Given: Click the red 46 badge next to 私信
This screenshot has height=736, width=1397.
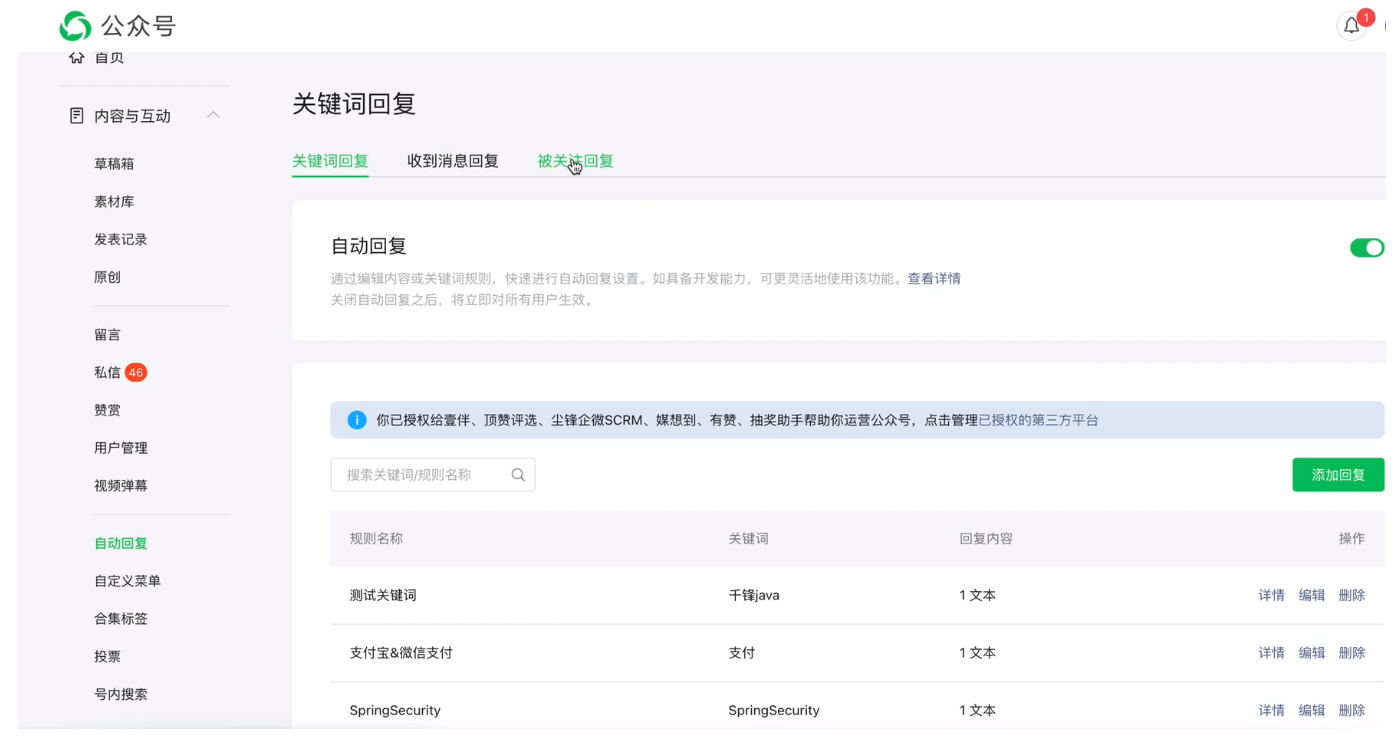Looking at the screenshot, I should tap(136, 373).
